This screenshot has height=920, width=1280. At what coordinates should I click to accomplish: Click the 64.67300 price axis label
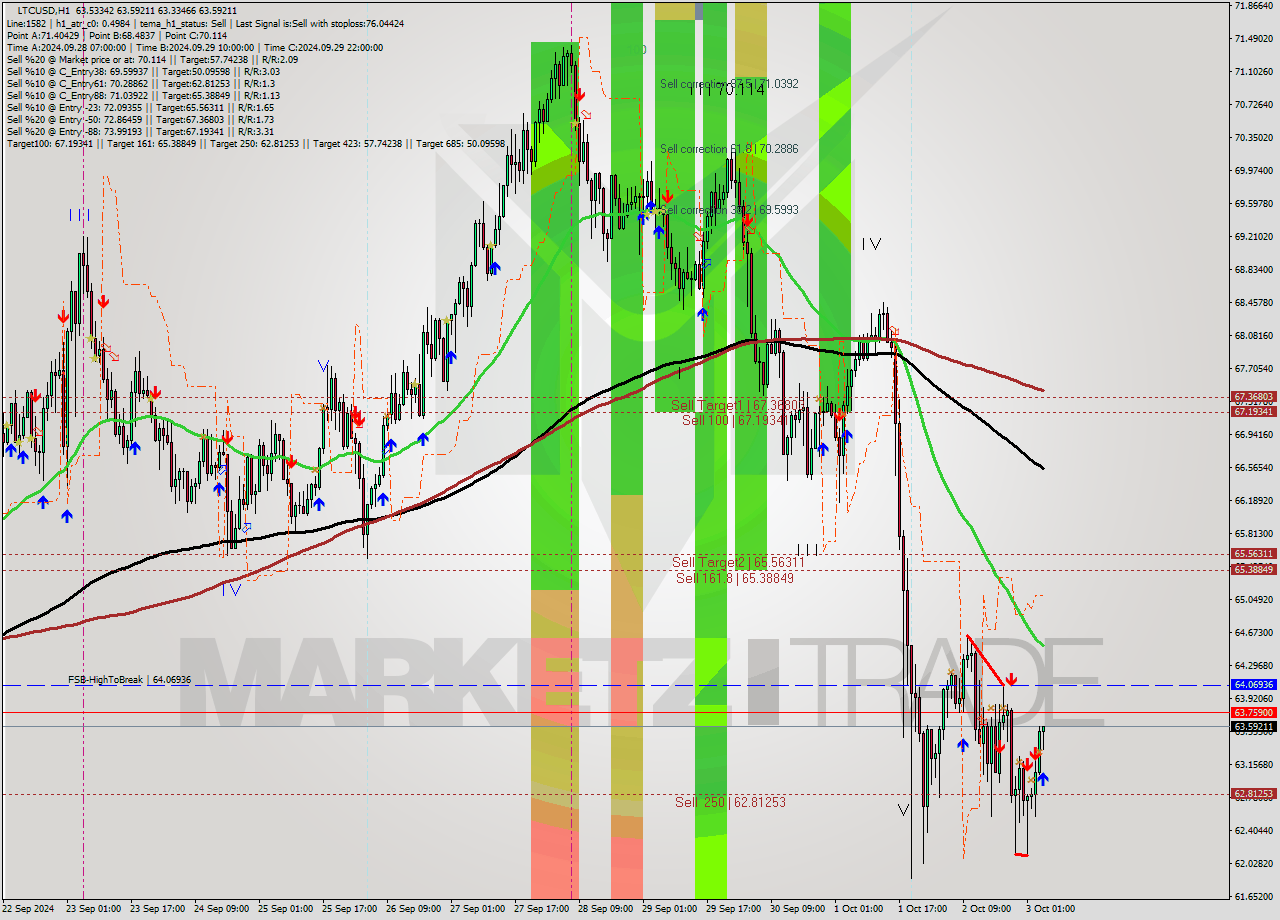pyautogui.click(x=1253, y=632)
